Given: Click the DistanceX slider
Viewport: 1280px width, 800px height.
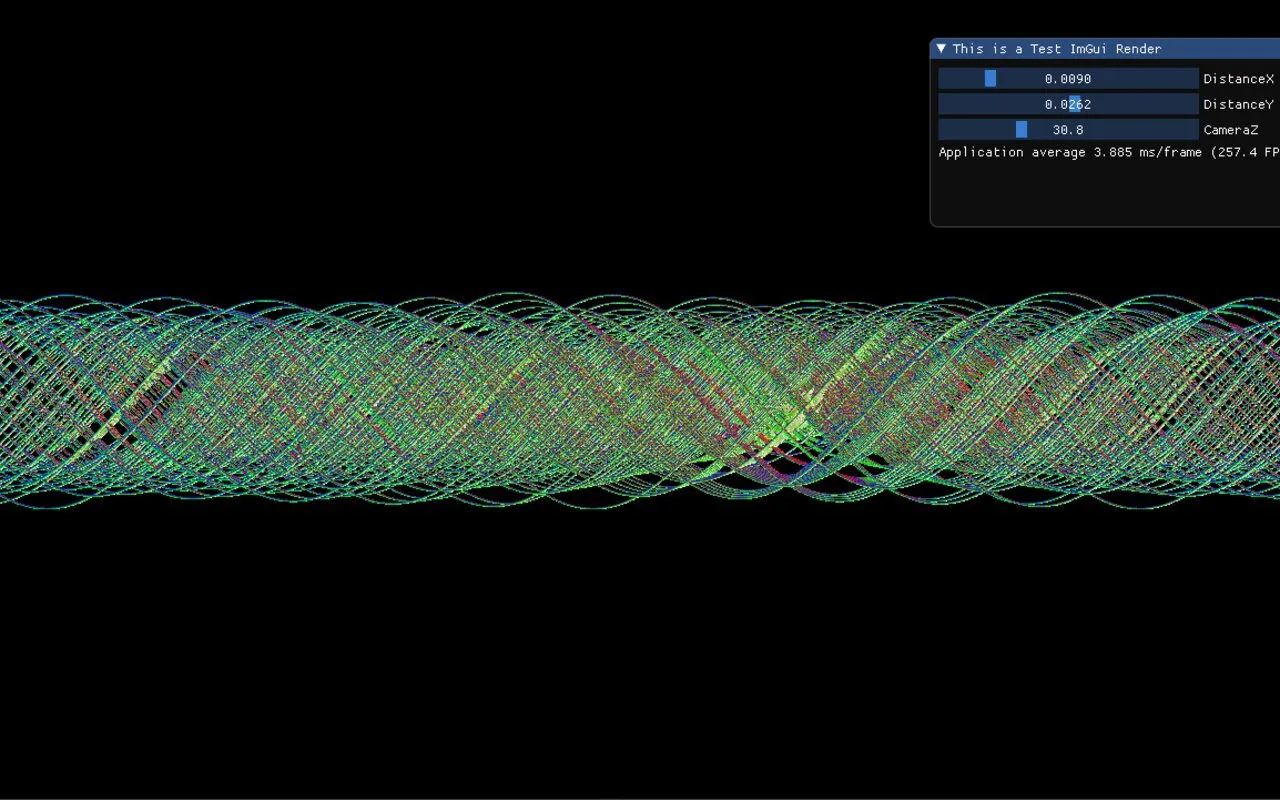Looking at the screenshot, I should point(1068,79).
